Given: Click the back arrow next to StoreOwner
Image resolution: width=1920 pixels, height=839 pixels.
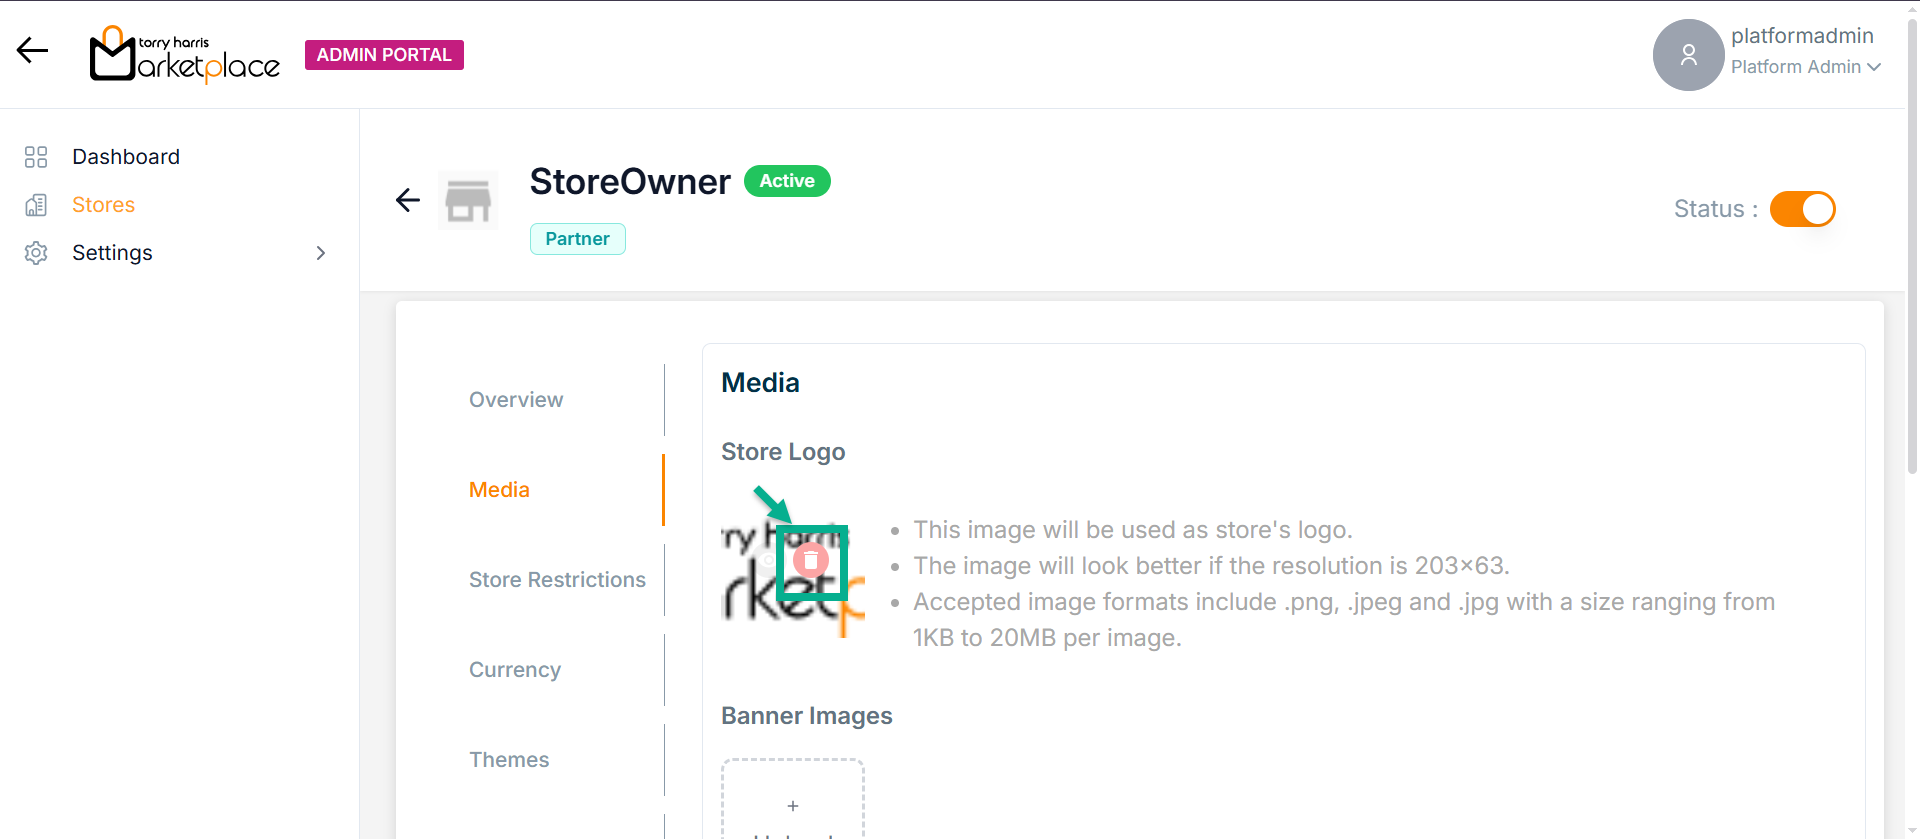Looking at the screenshot, I should [x=408, y=200].
